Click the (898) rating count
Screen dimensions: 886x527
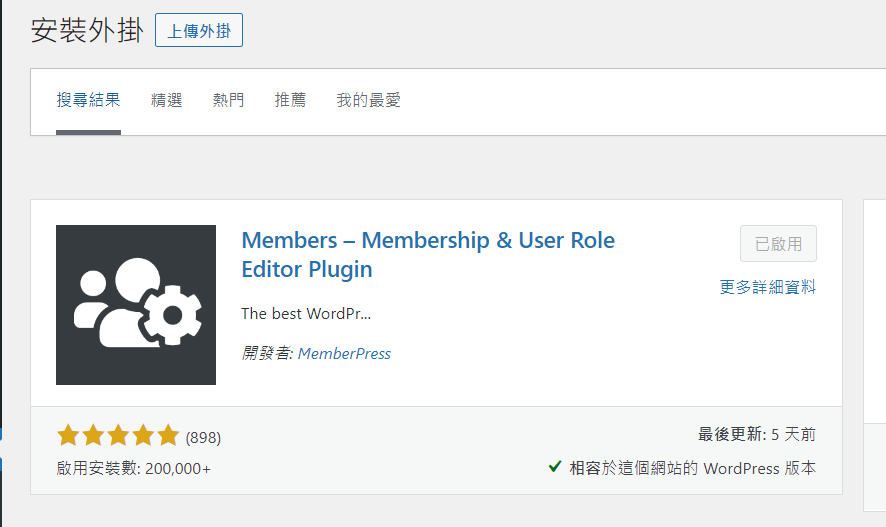203,437
